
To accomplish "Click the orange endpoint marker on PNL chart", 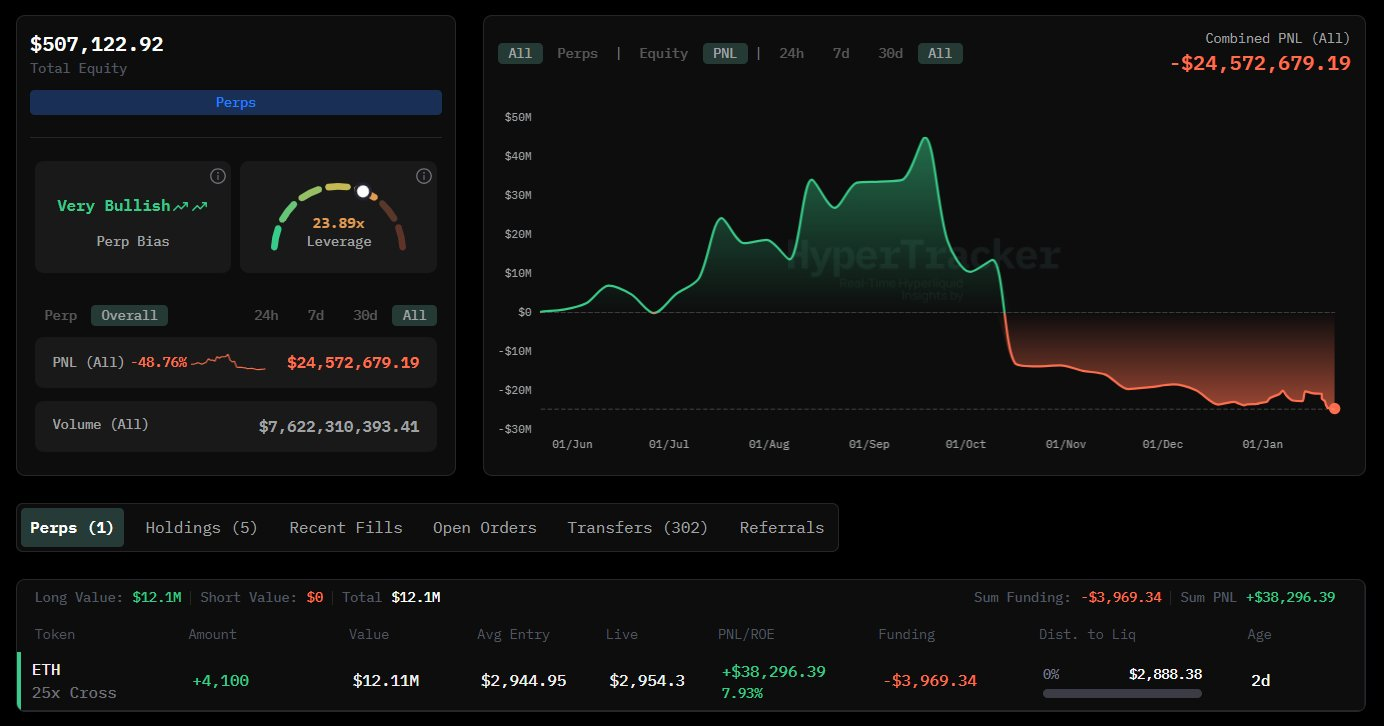I will pos(1334,408).
